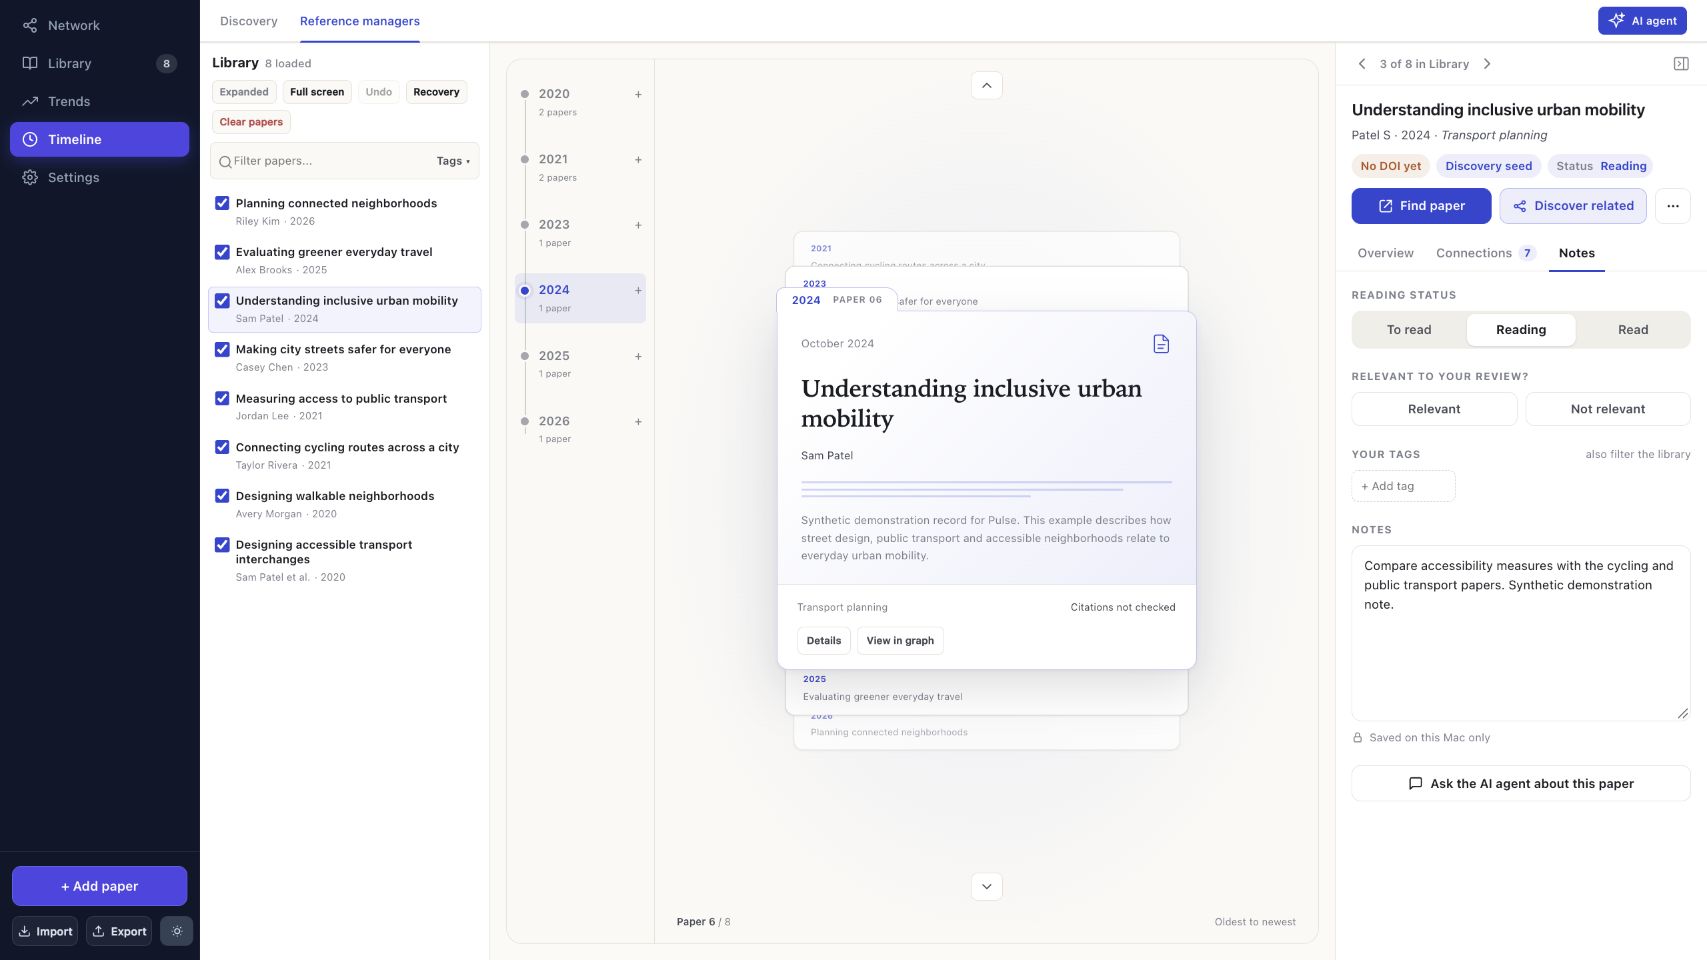Uncheck Designing walkable neighborhoods

[x=222, y=496]
